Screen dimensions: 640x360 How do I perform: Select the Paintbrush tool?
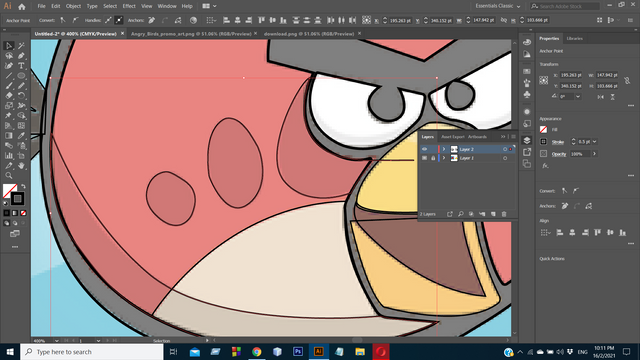click(9, 86)
